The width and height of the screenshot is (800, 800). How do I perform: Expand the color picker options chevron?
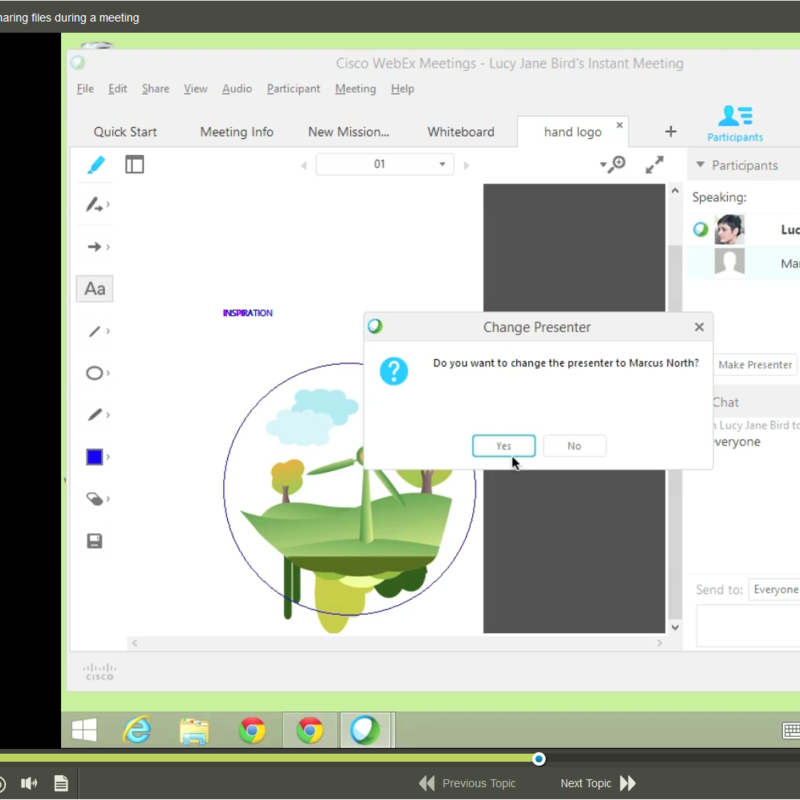[x=108, y=457]
